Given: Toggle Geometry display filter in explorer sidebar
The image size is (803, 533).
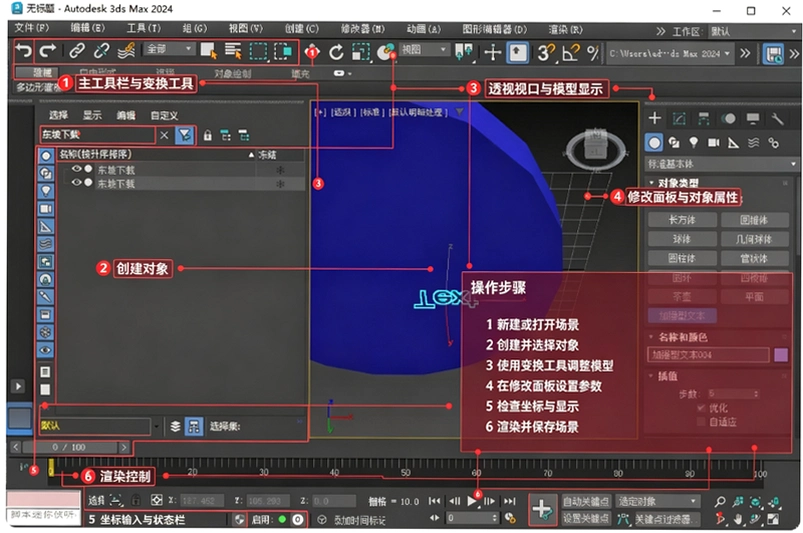Looking at the screenshot, I should 46,156.
